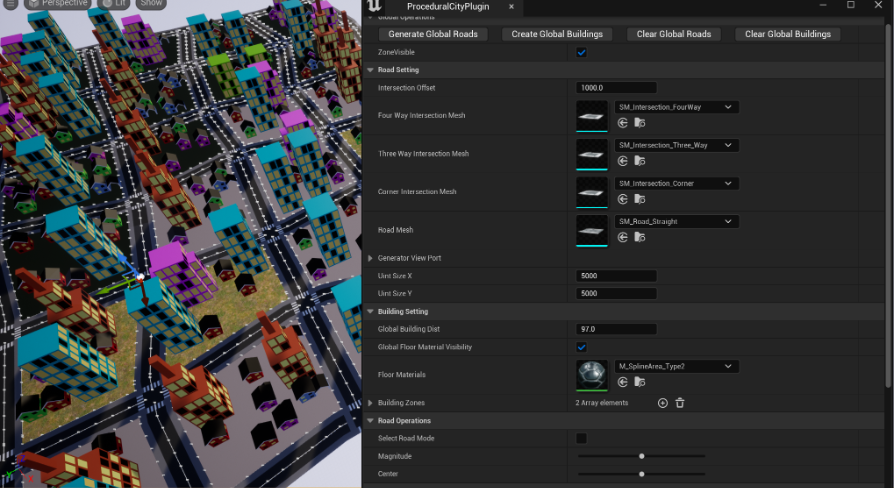Browse to Floor Materials asset
Screen dimensions: 894x488
coord(640,382)
